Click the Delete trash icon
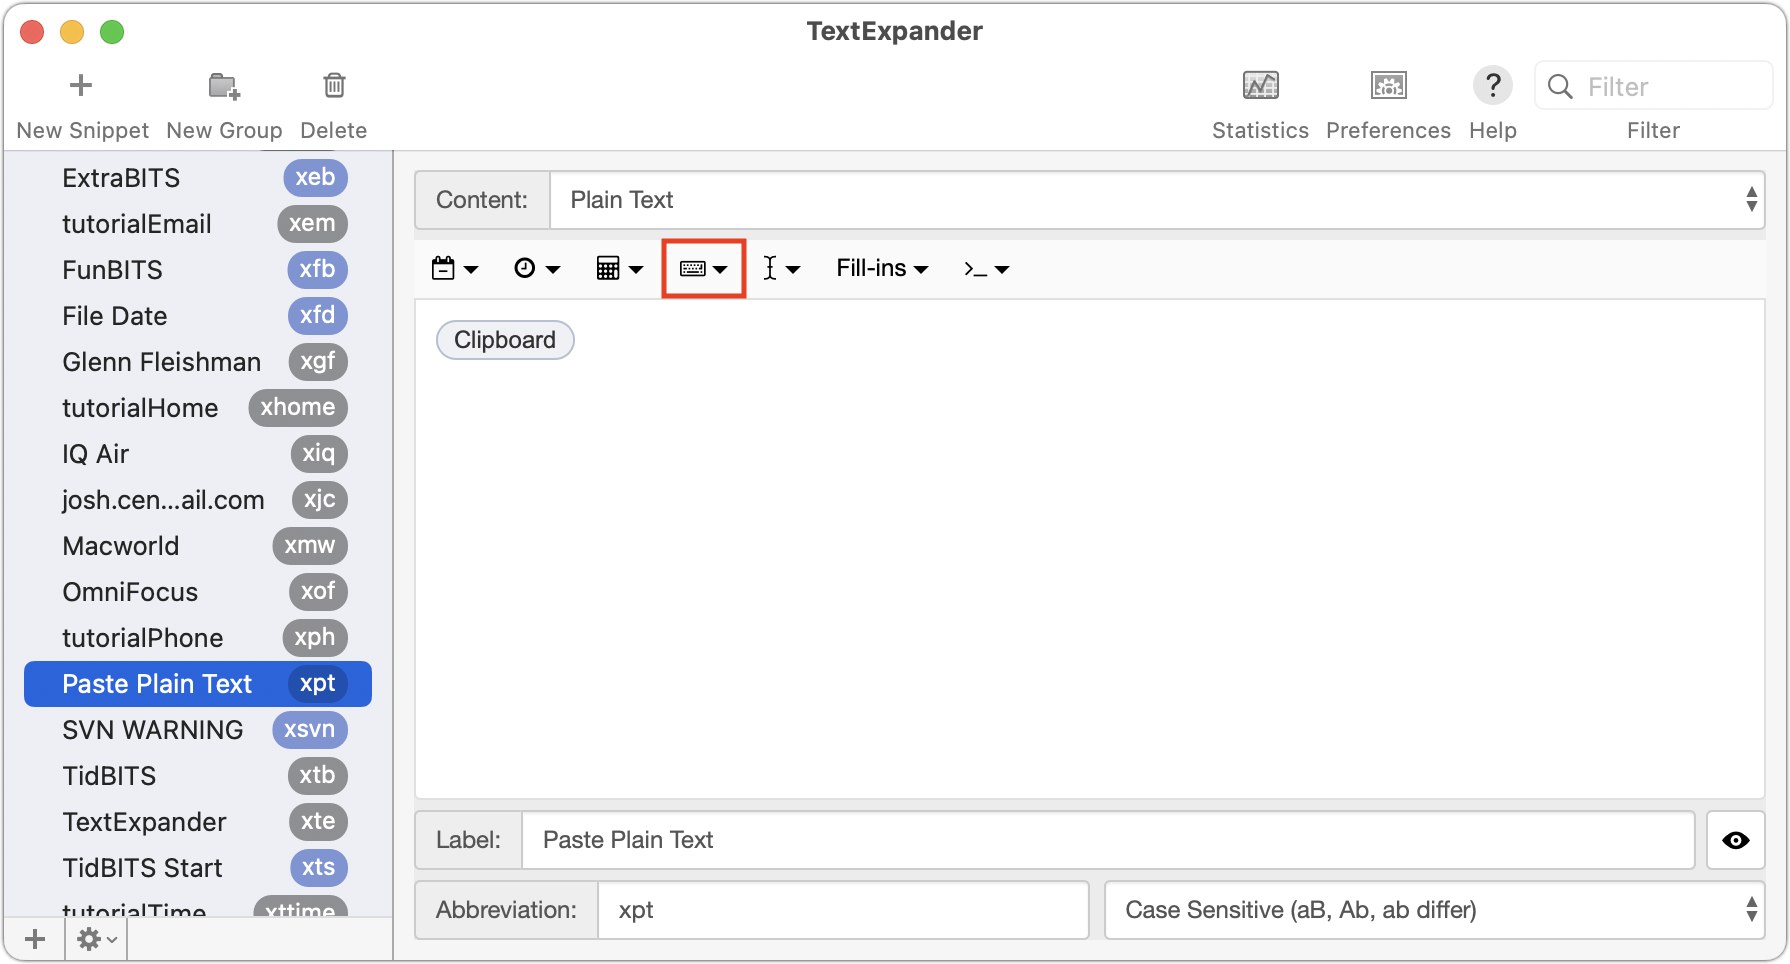This screenshot has height=964, width=1790. (334, 86)
